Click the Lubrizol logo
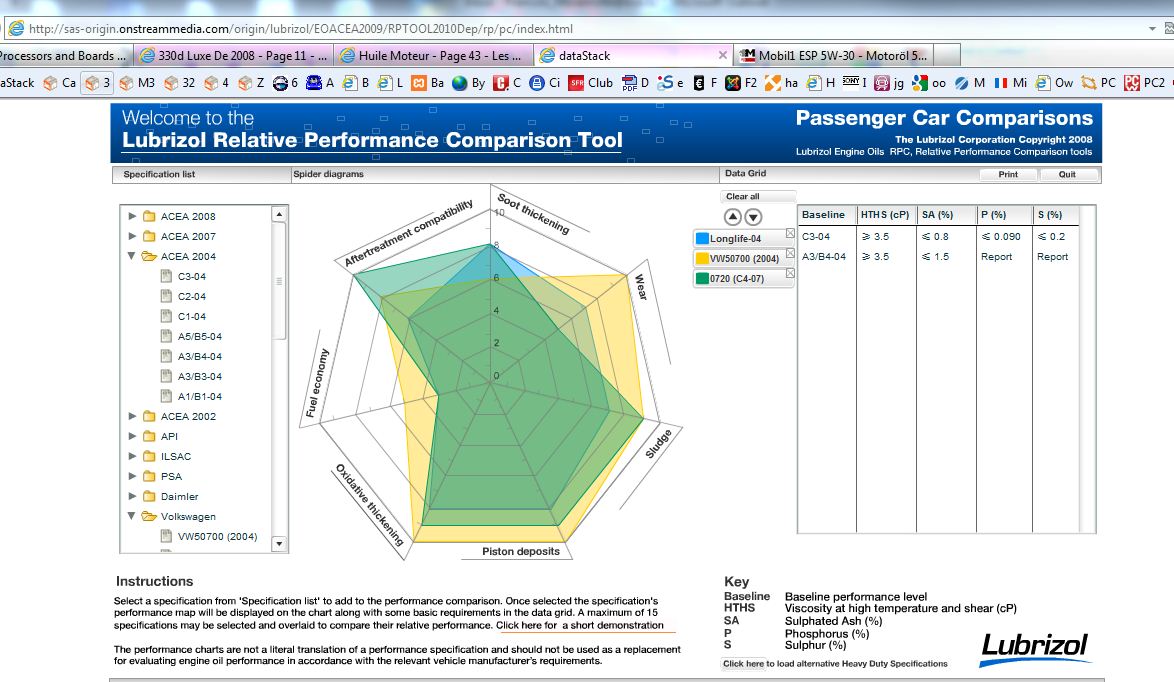1174x682 pixels. [x=1034, y=648]
